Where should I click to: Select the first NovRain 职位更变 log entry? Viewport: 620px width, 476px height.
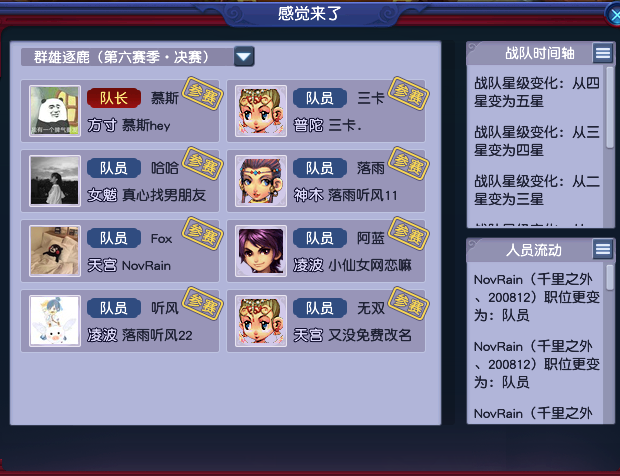pos(537,297)
